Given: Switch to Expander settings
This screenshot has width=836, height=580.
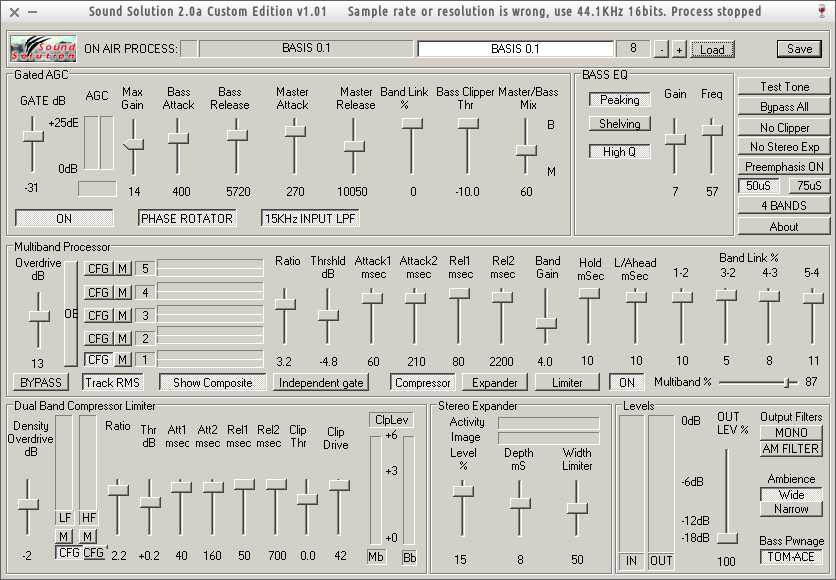Looking at the screenshot, I should click(495, 382).
